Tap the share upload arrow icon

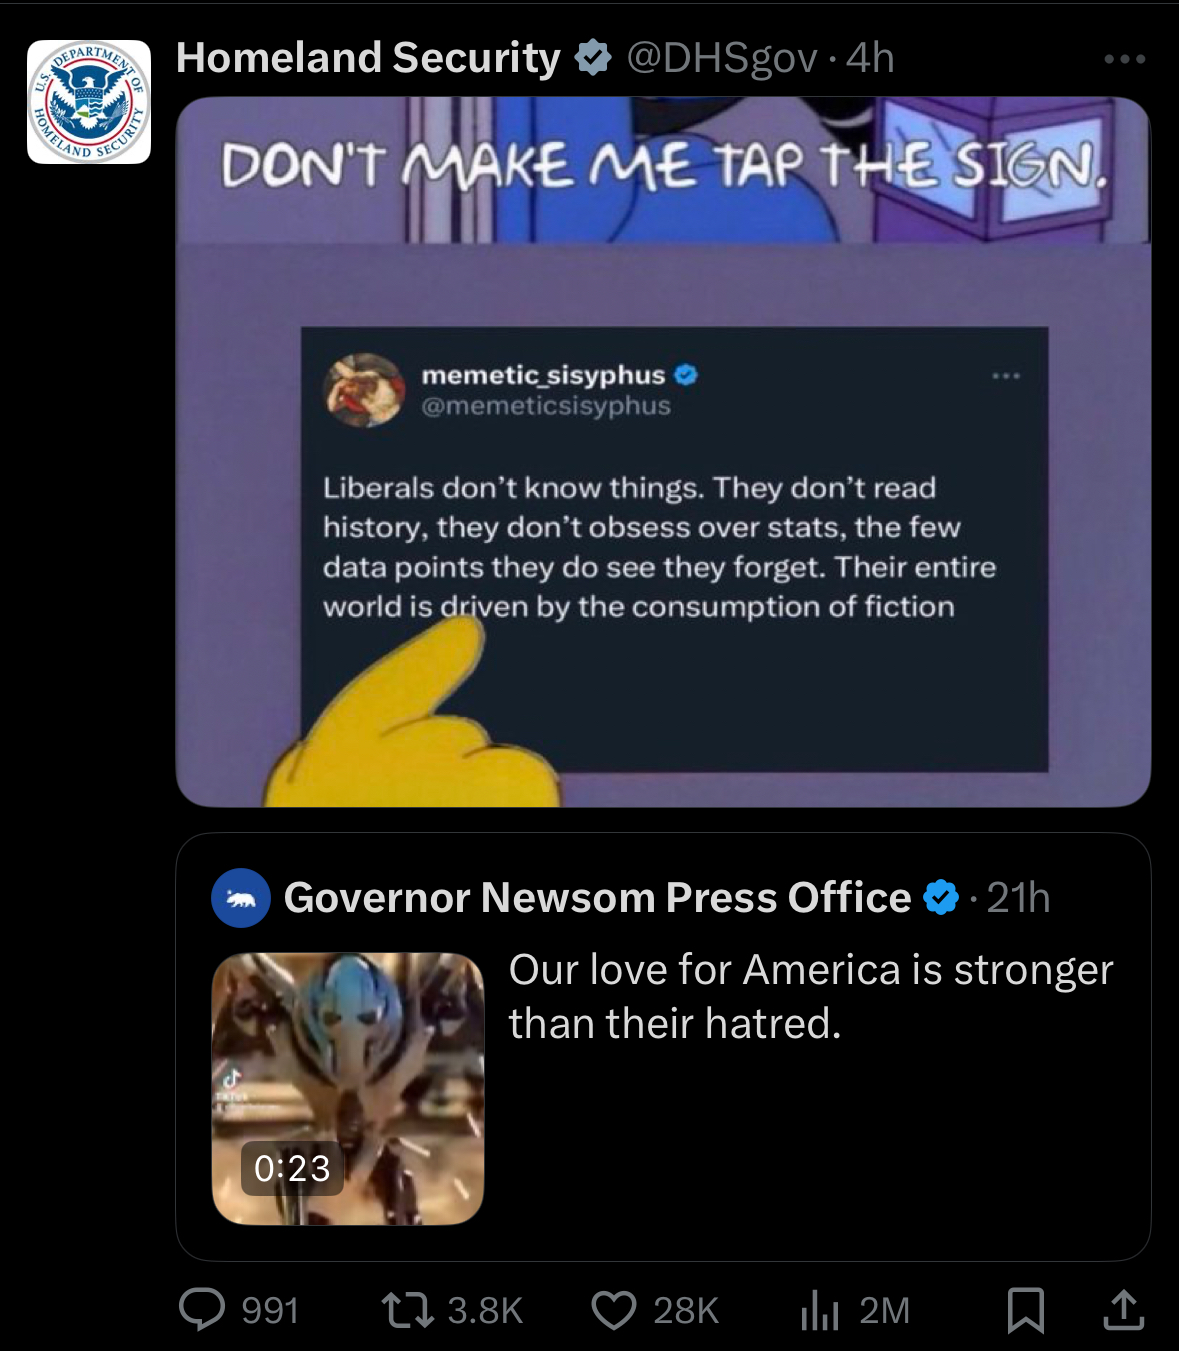coord(1123,1309)
